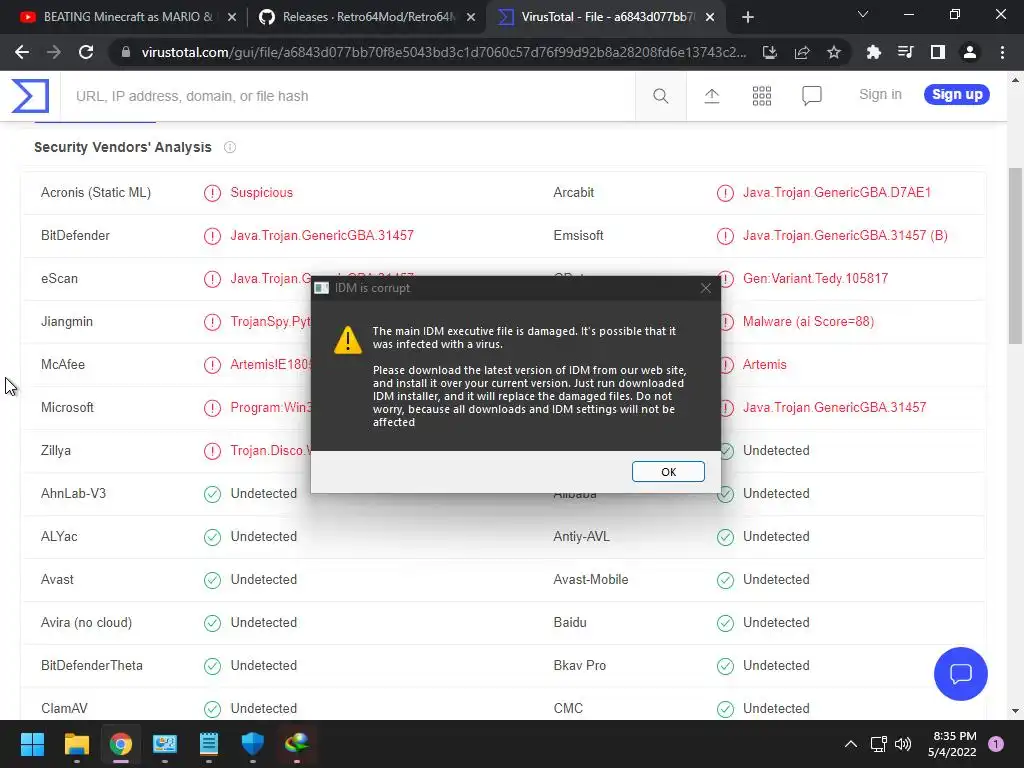Click info icon next to Security Vendors' Analysis
This screenshot has height=768, width=1024.
(x=230, y=147)
